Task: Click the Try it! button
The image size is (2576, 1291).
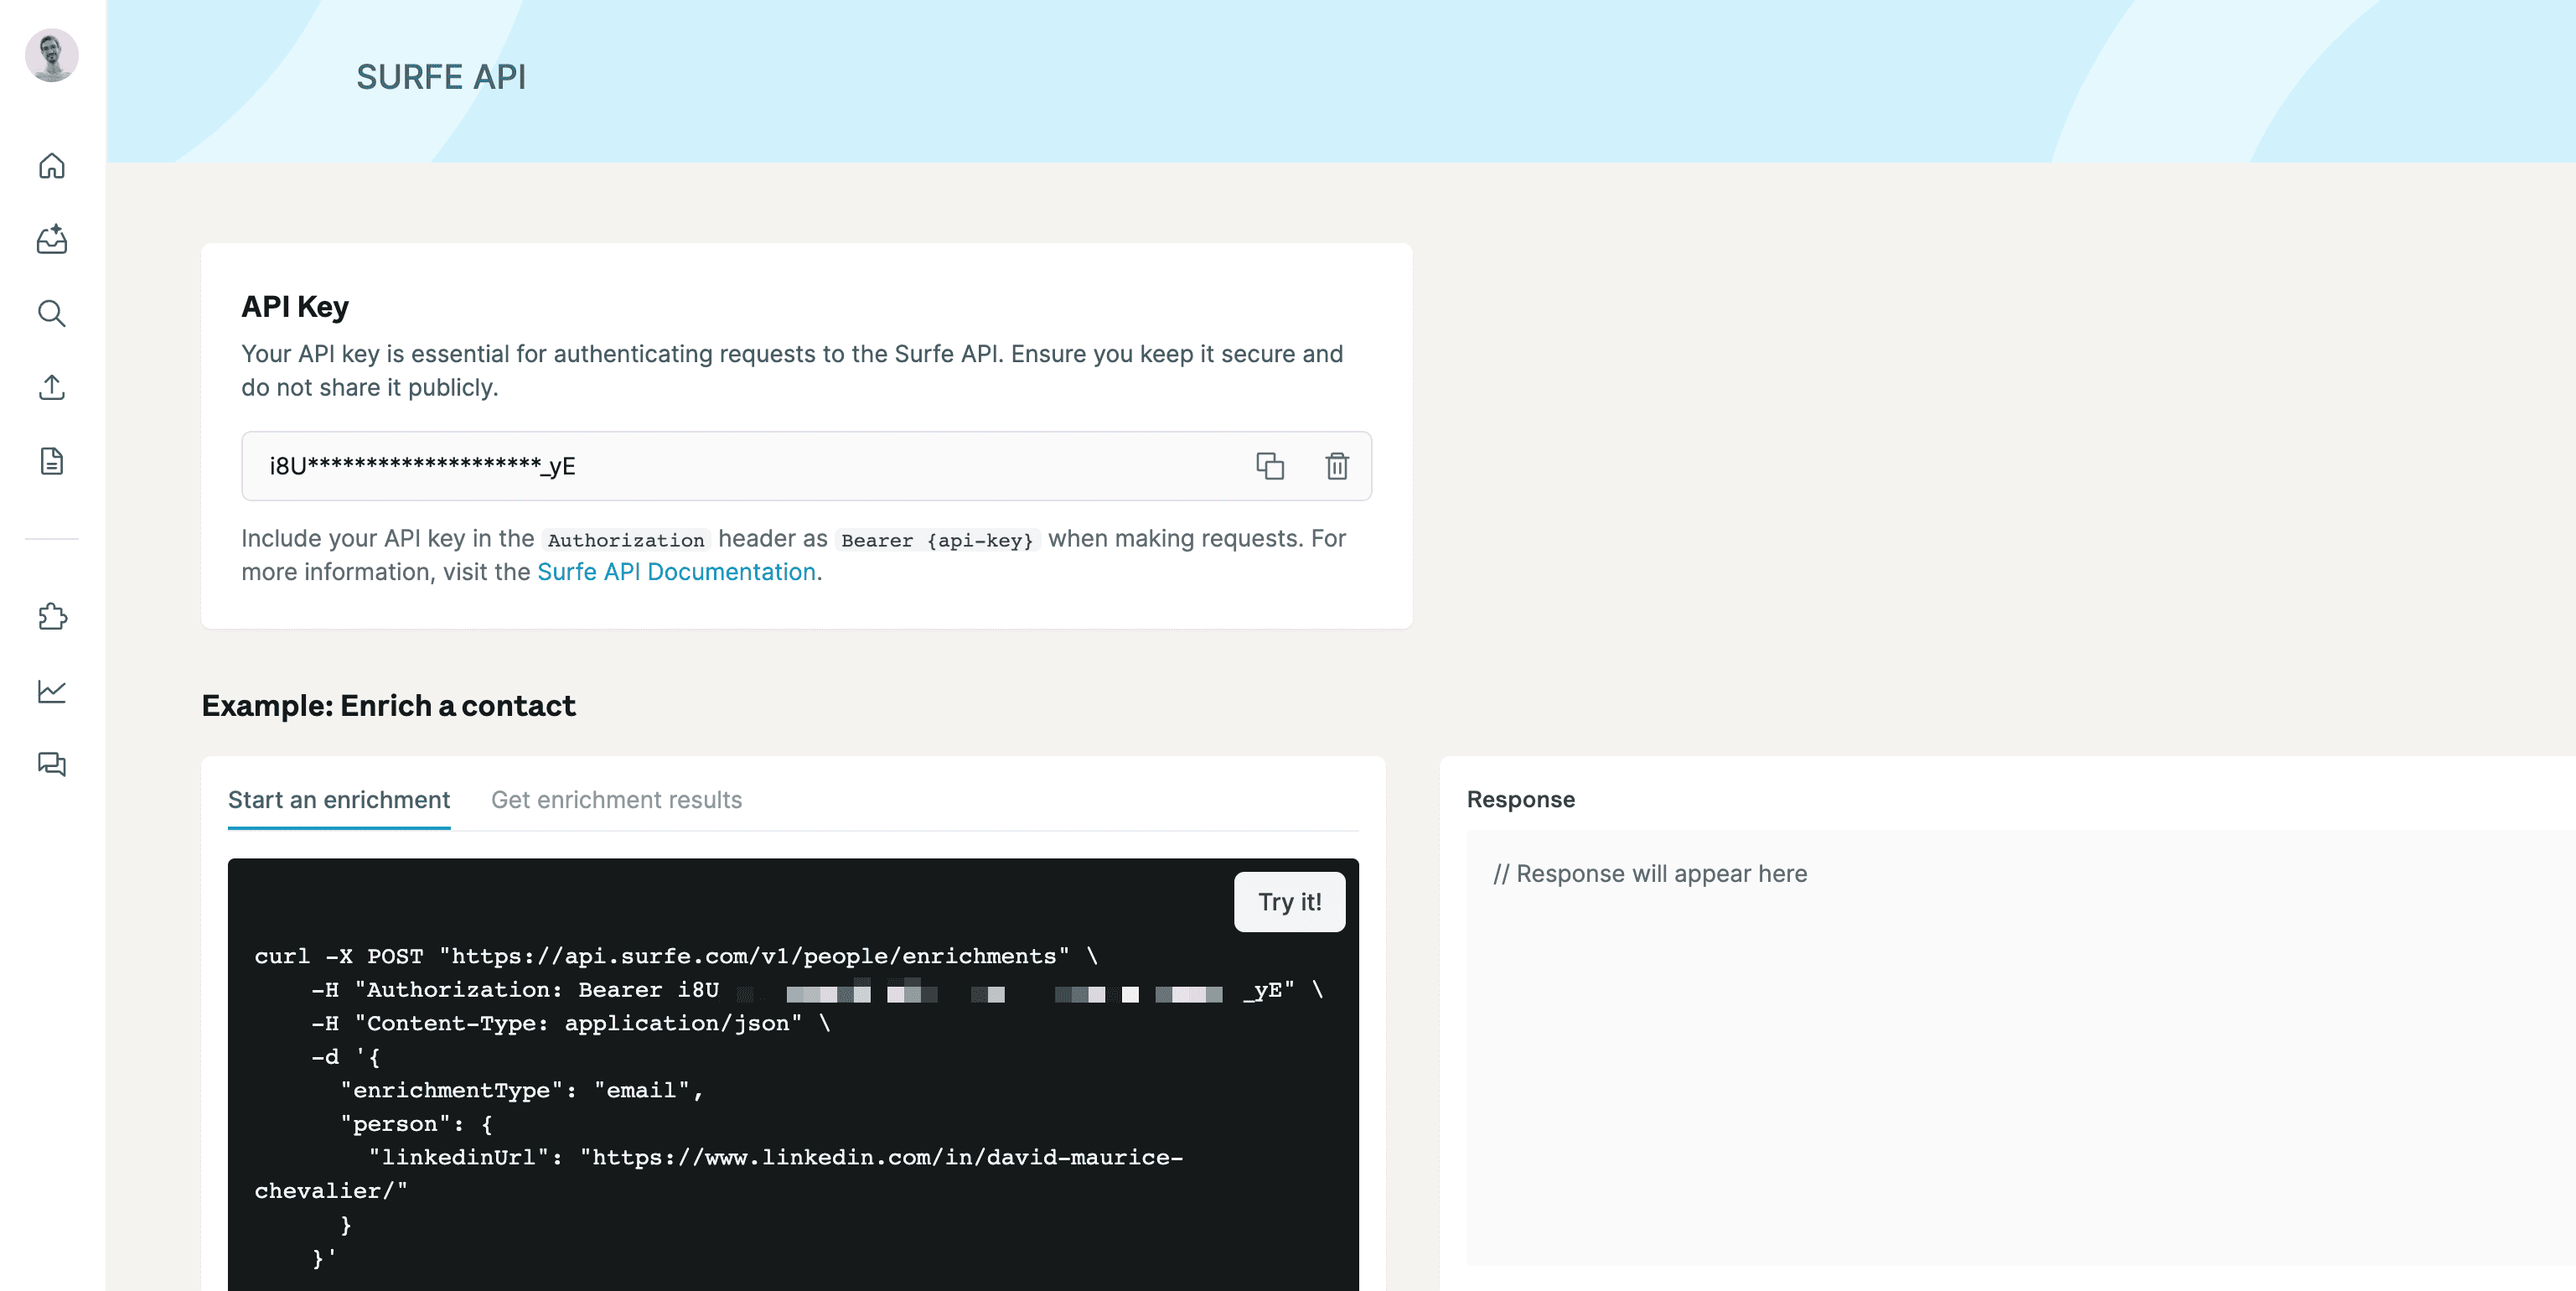Action: click(x=1289, y=902)
